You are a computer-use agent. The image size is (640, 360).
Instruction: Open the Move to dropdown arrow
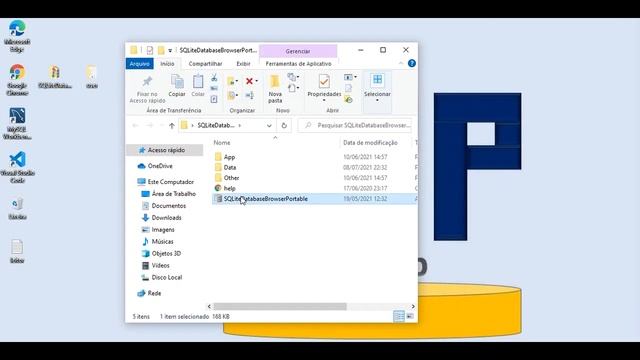[237, 81]
